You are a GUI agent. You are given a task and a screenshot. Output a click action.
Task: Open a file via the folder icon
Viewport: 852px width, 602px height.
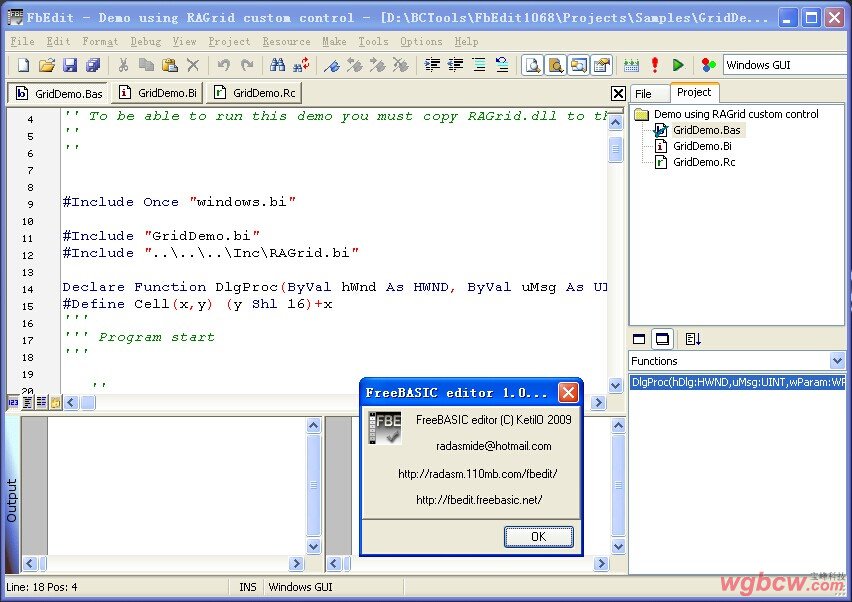pyautogui.click(x=47, y=65)
